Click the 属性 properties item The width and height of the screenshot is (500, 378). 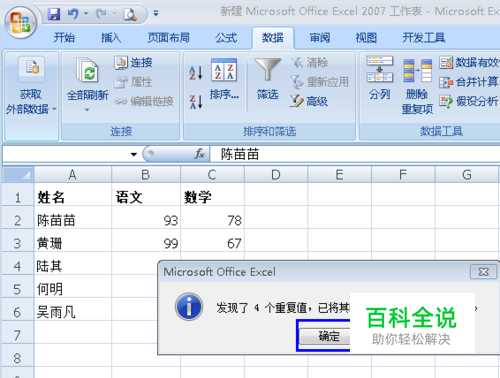[133, 82]
